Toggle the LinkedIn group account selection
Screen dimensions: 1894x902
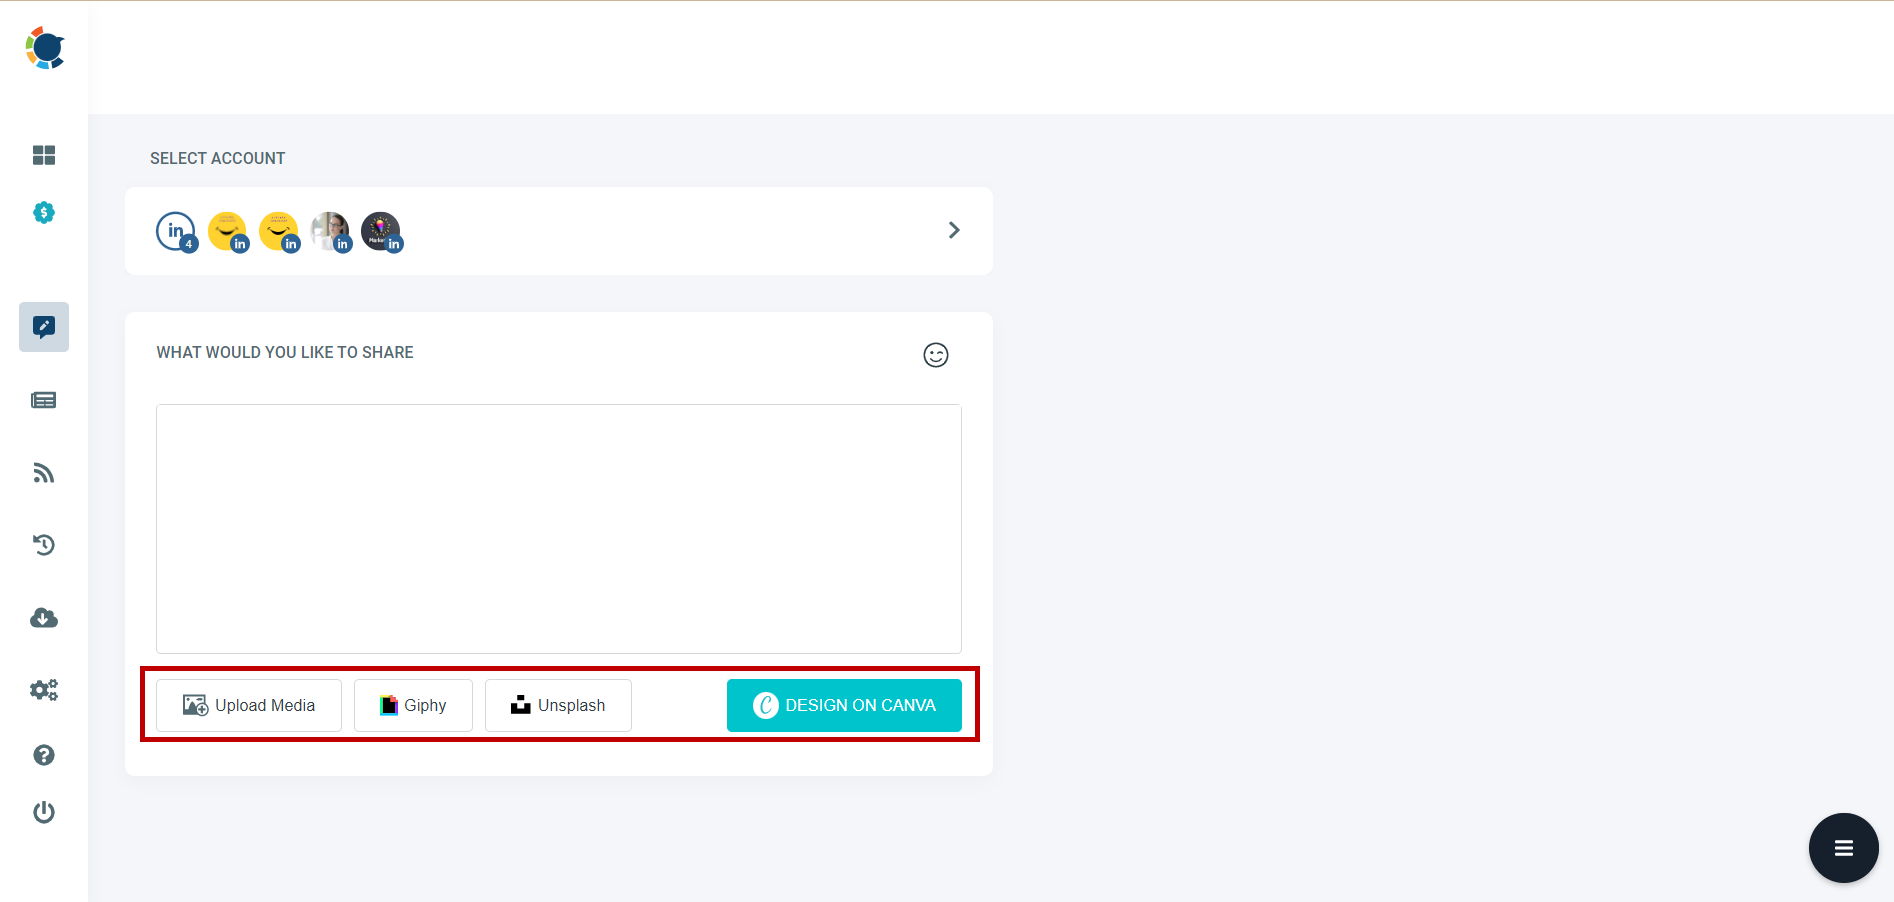point(176,231)
